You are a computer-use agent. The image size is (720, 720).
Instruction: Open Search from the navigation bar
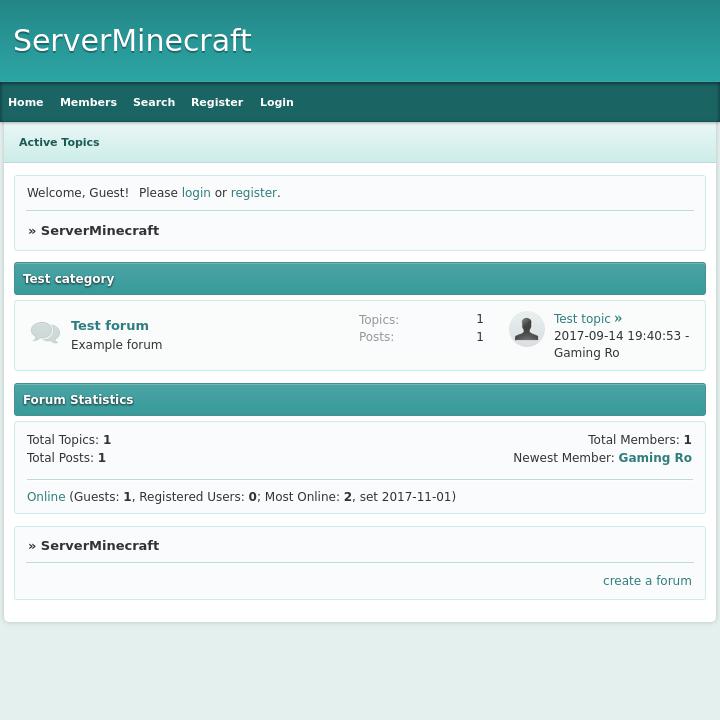(154, 102)
